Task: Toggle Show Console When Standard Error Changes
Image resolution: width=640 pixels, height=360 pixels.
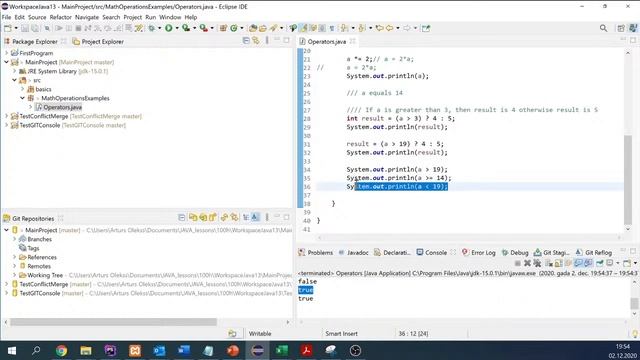Action: point(588,263)
